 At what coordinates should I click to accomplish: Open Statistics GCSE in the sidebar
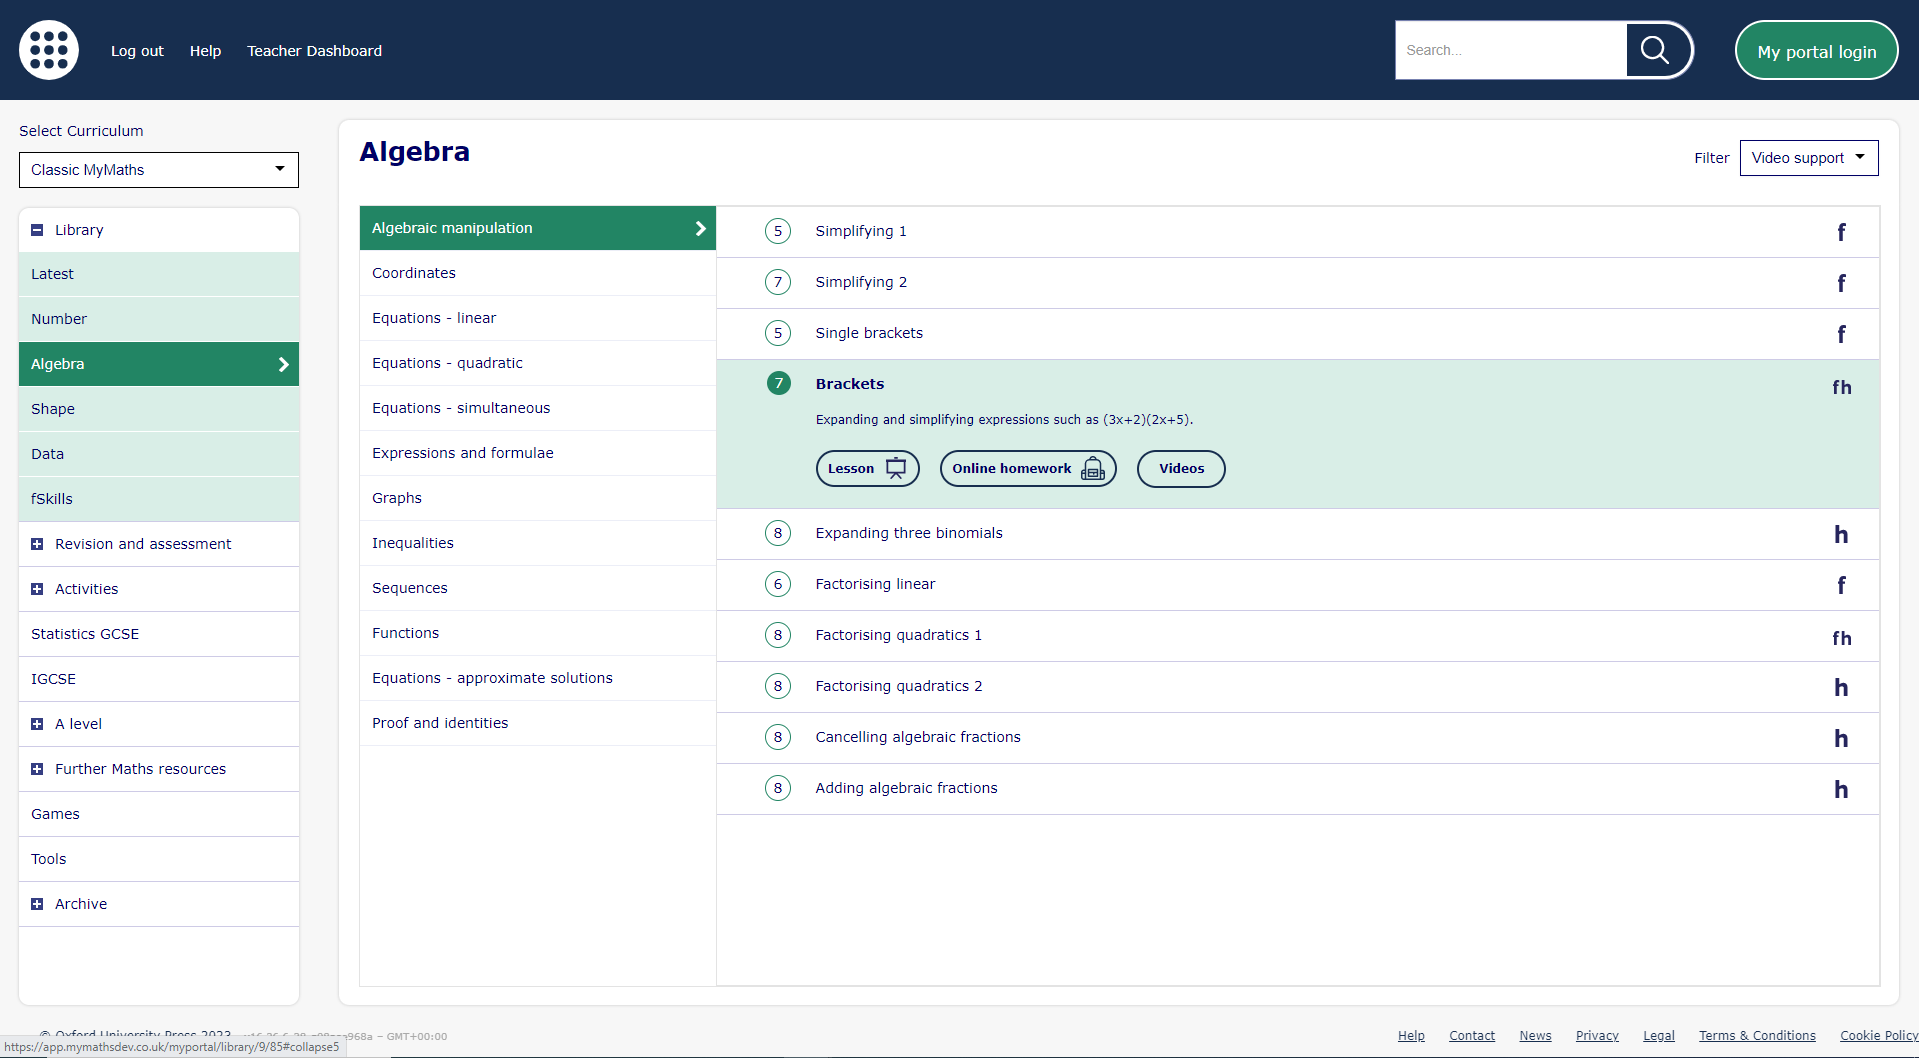[159, 634]
